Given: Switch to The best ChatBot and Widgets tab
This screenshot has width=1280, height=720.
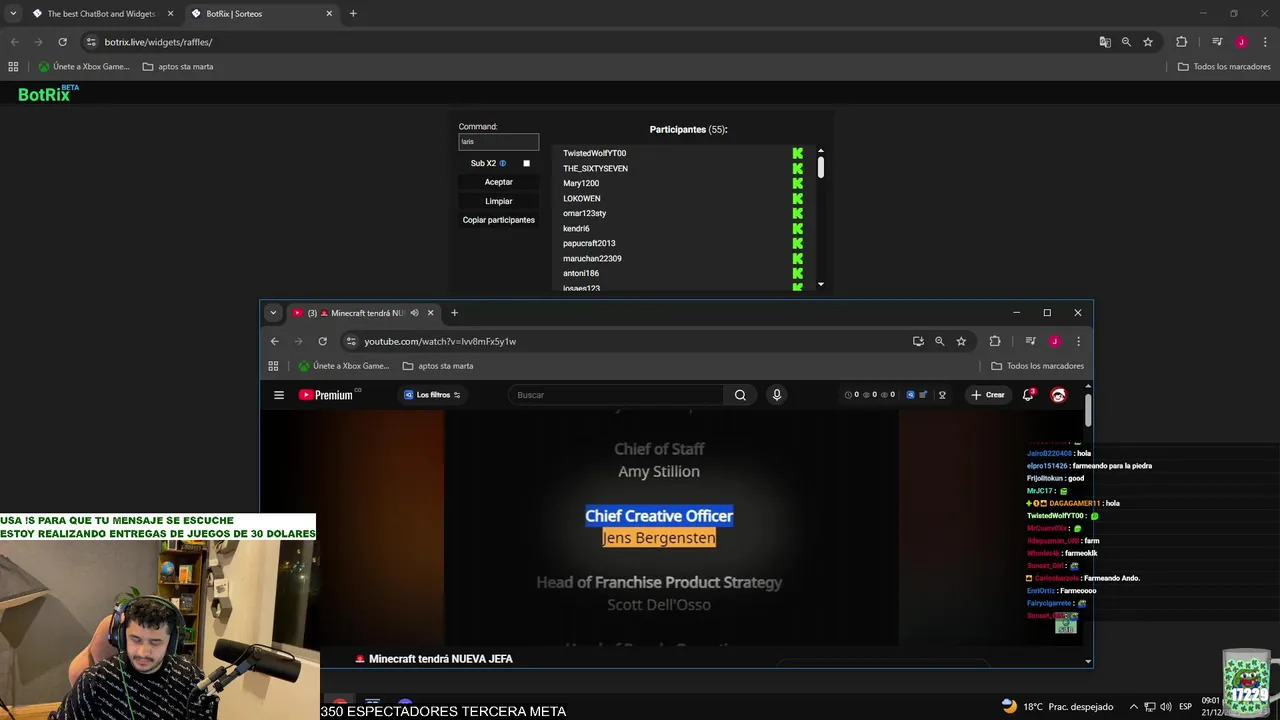Looking at the screenshot, I should [x=103, y=14].
